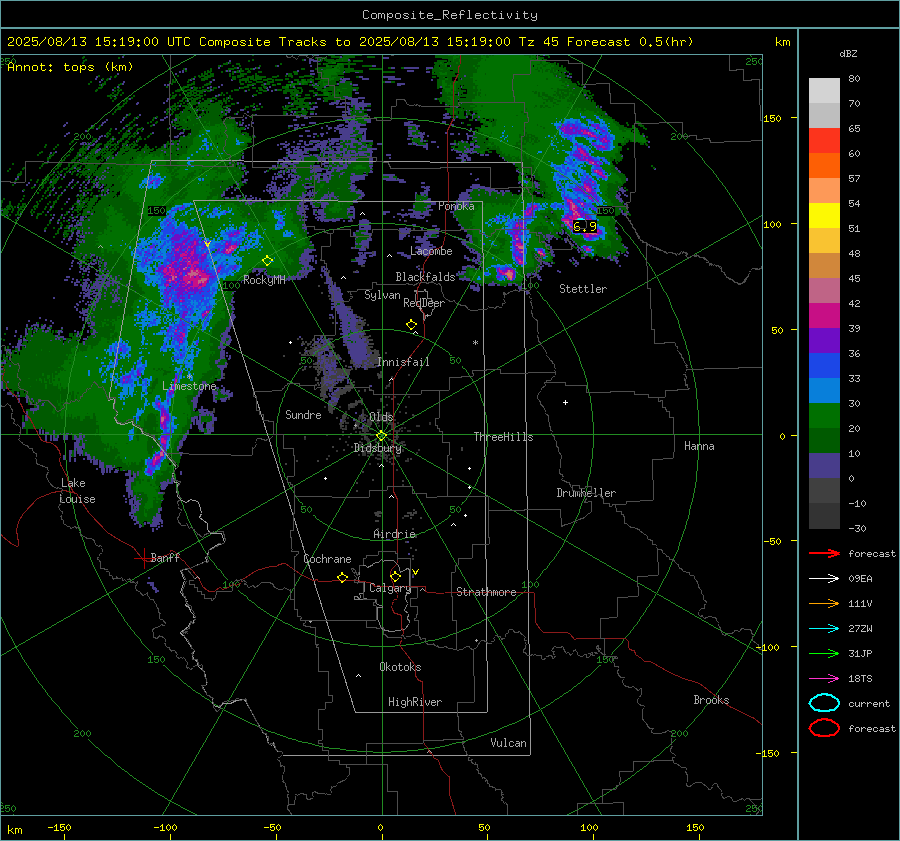Viewport: 900px width, 841px height.
Task: Click the cyan 27ZW track arrow
Action: [x=824, y=629]
